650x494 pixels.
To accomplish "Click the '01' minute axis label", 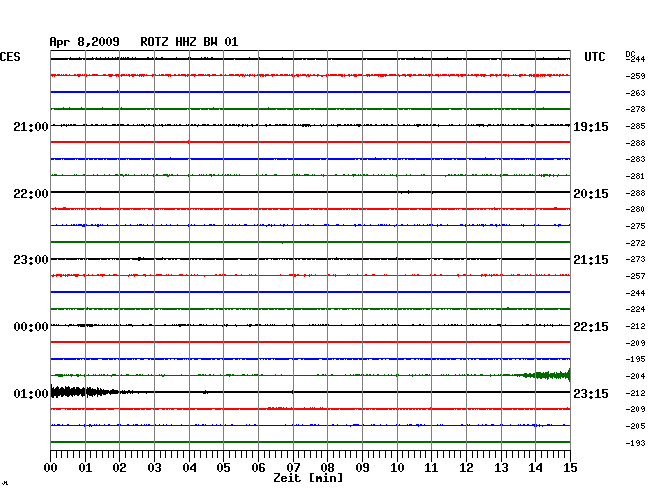I will (x=85, y=468).
